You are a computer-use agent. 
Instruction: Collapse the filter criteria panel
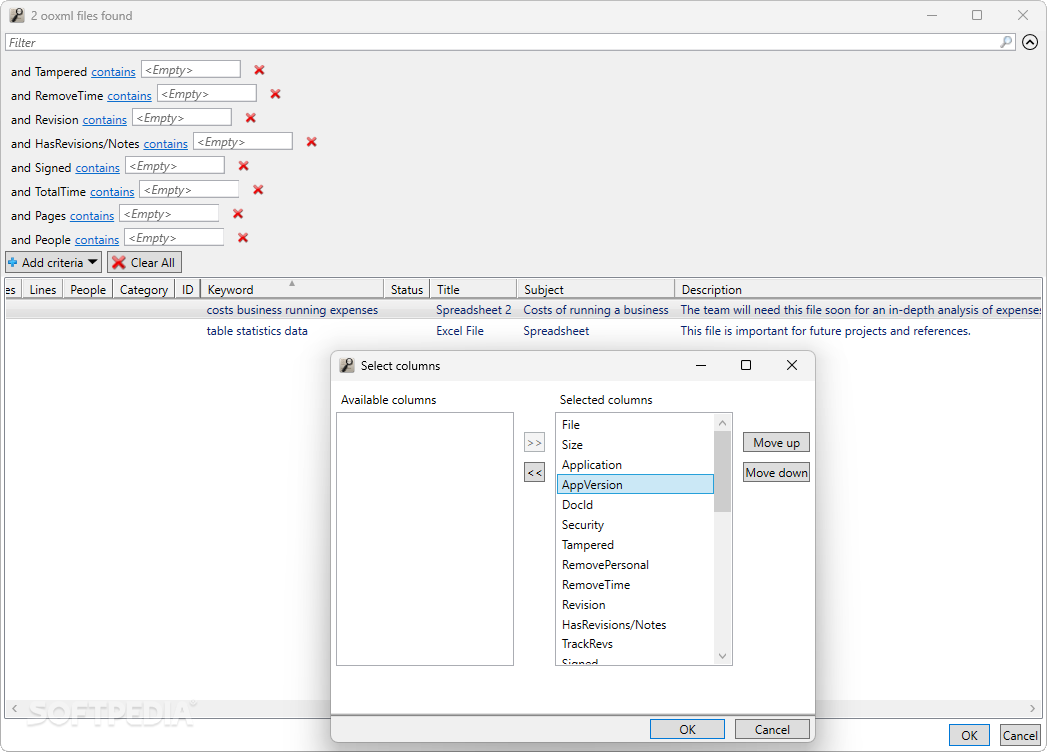1030,42
